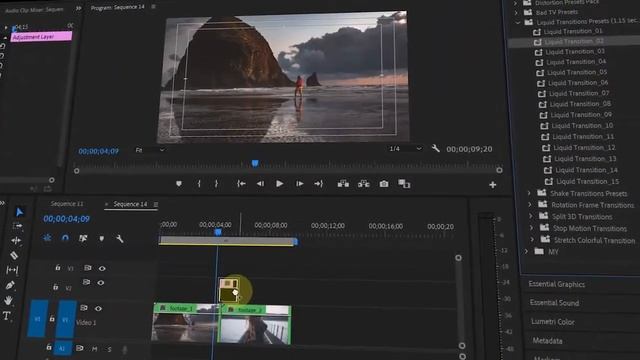640x360 pixels.
Task: Select the Type tool
Action: pyautogui.click(x=7, y=316)
